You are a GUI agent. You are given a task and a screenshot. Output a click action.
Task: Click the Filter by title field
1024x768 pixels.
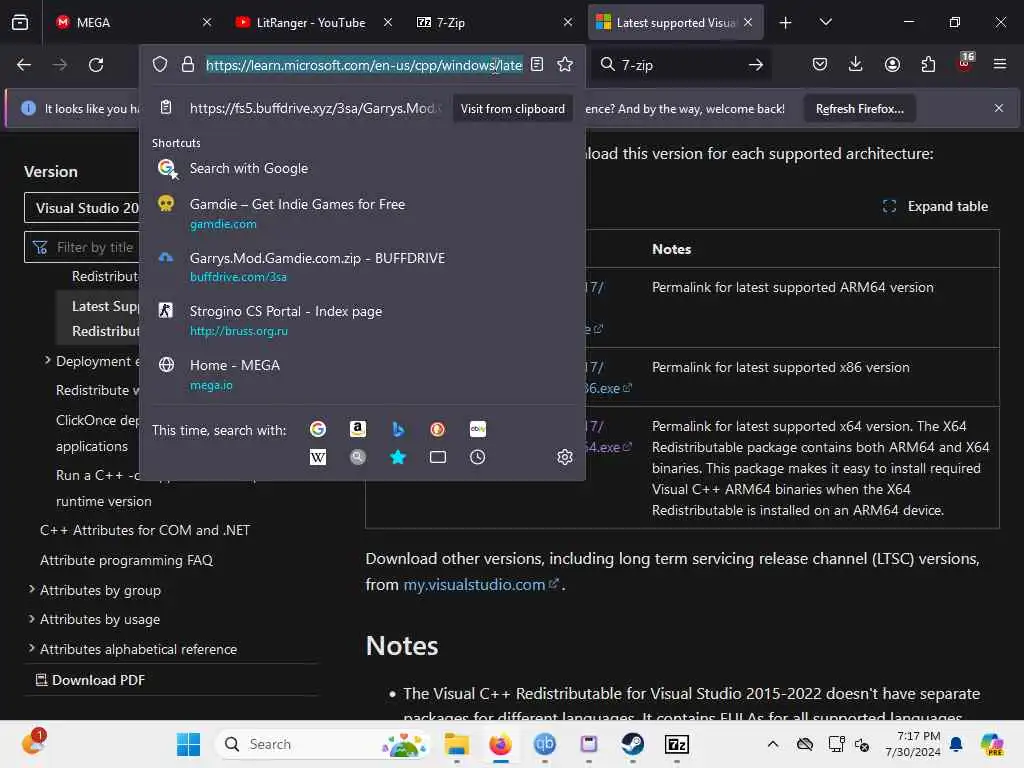[x=84, y=247]
